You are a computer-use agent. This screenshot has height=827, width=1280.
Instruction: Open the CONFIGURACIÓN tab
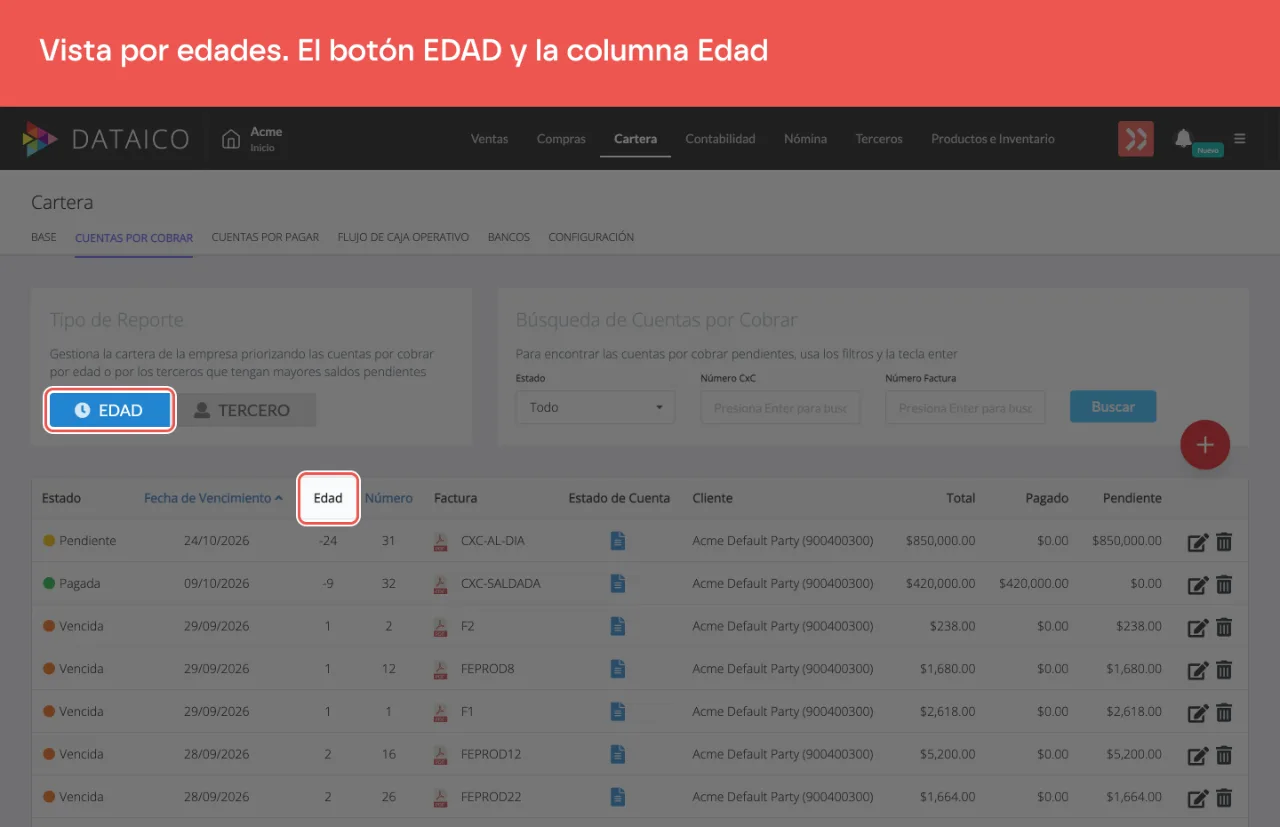pyautogui.click(x=591, y=238)
